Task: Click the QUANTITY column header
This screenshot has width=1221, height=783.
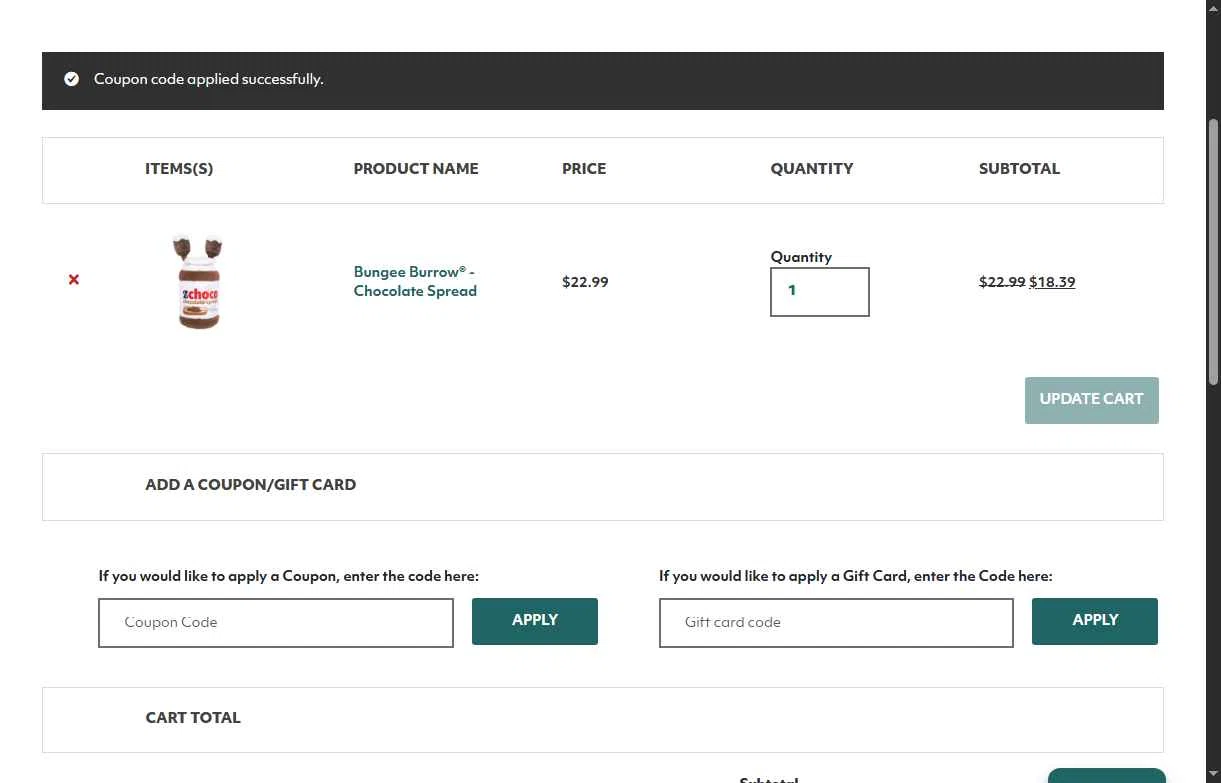Action: pyautogui.click(x=812, y=169)
